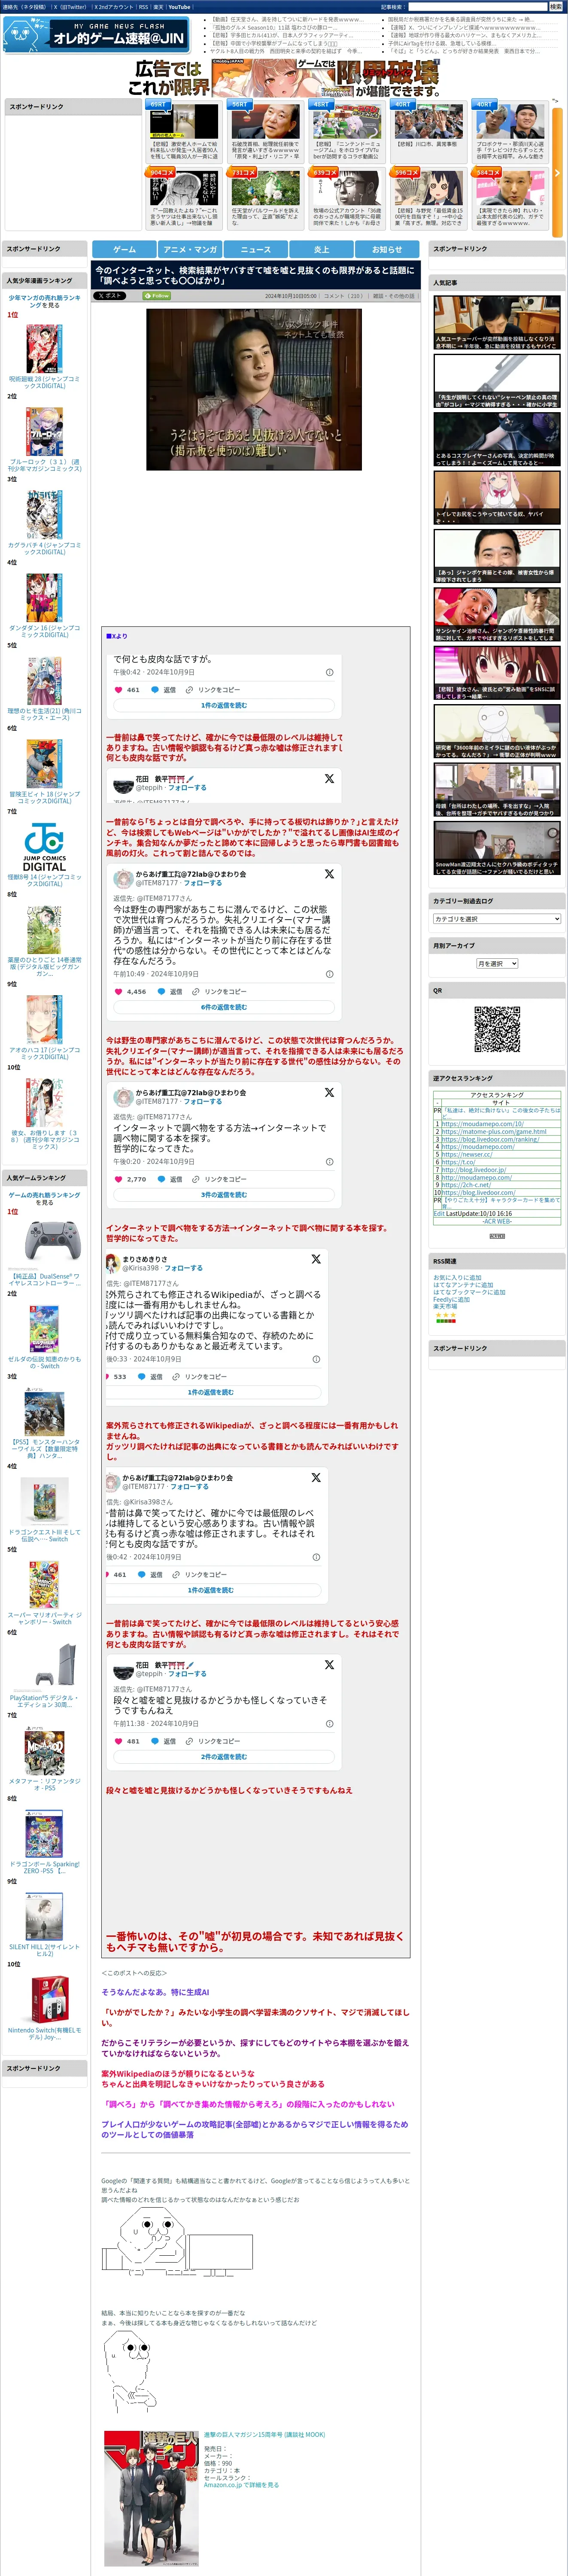Click the green Feedly Follow button
Image resolution: width=568 pixels, height=2576 pixels.
coord(157,296)
